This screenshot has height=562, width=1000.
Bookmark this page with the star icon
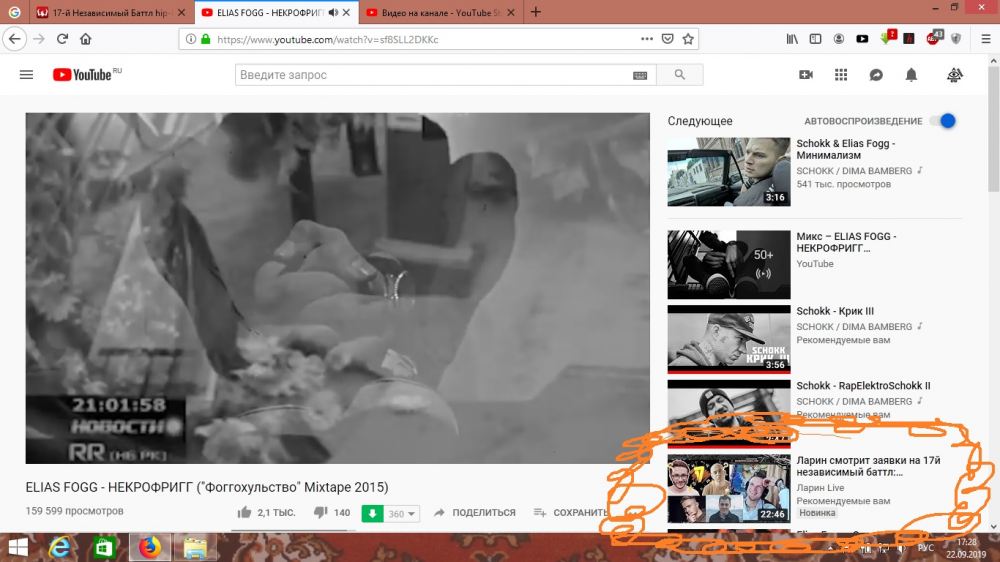688,39
